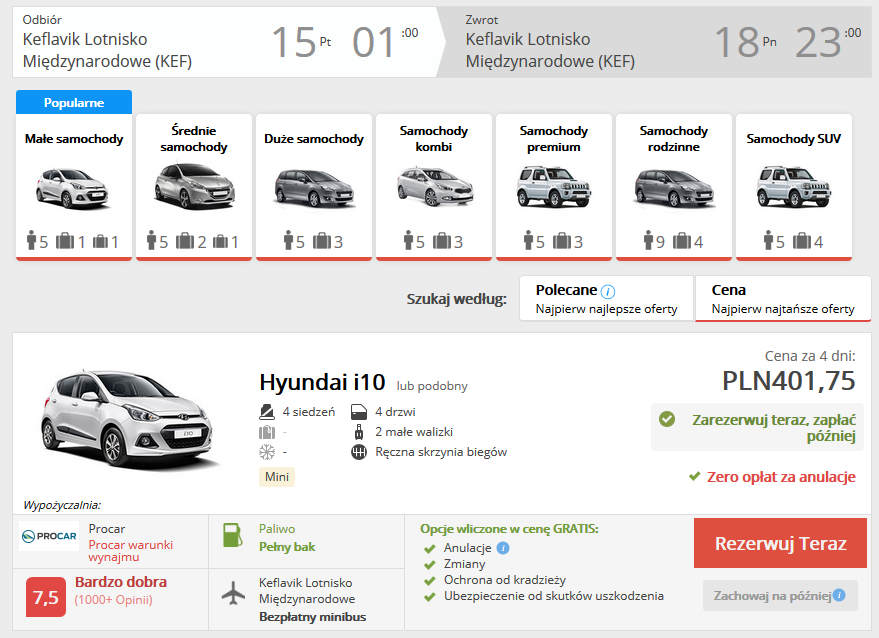The height and width of the screenshot is (638, 879).
Task: Click the checkmark next to Ochrona od kradzieży
Action: coord(429,581)
